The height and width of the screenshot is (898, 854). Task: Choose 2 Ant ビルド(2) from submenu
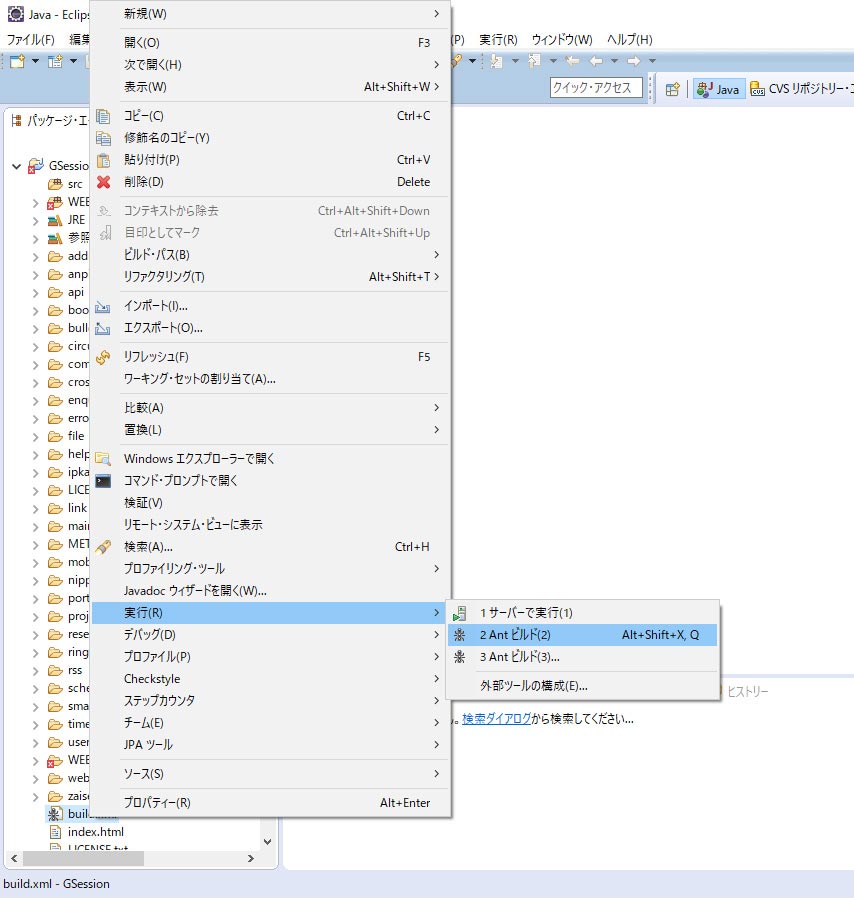[x=583, y=635]
